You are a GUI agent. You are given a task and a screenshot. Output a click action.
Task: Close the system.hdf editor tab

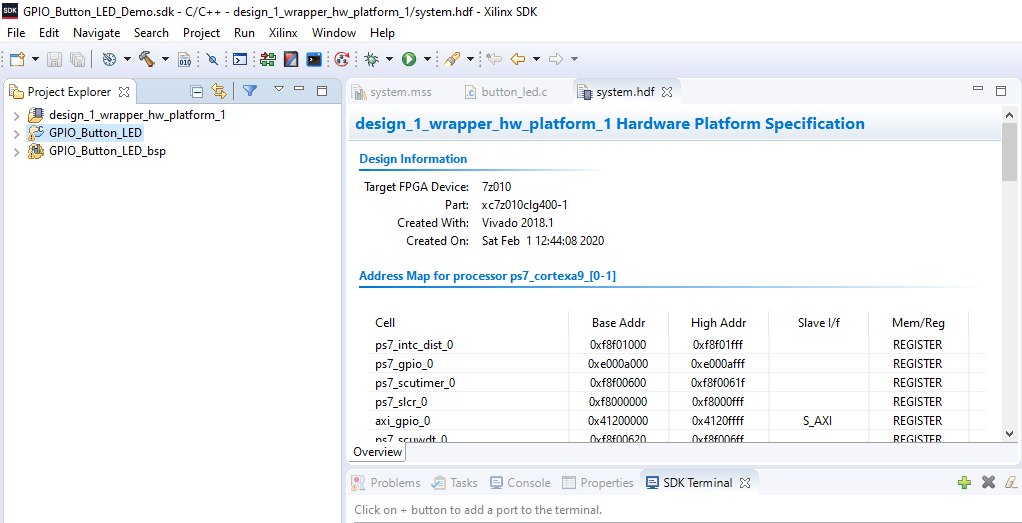tap(667, 93)
